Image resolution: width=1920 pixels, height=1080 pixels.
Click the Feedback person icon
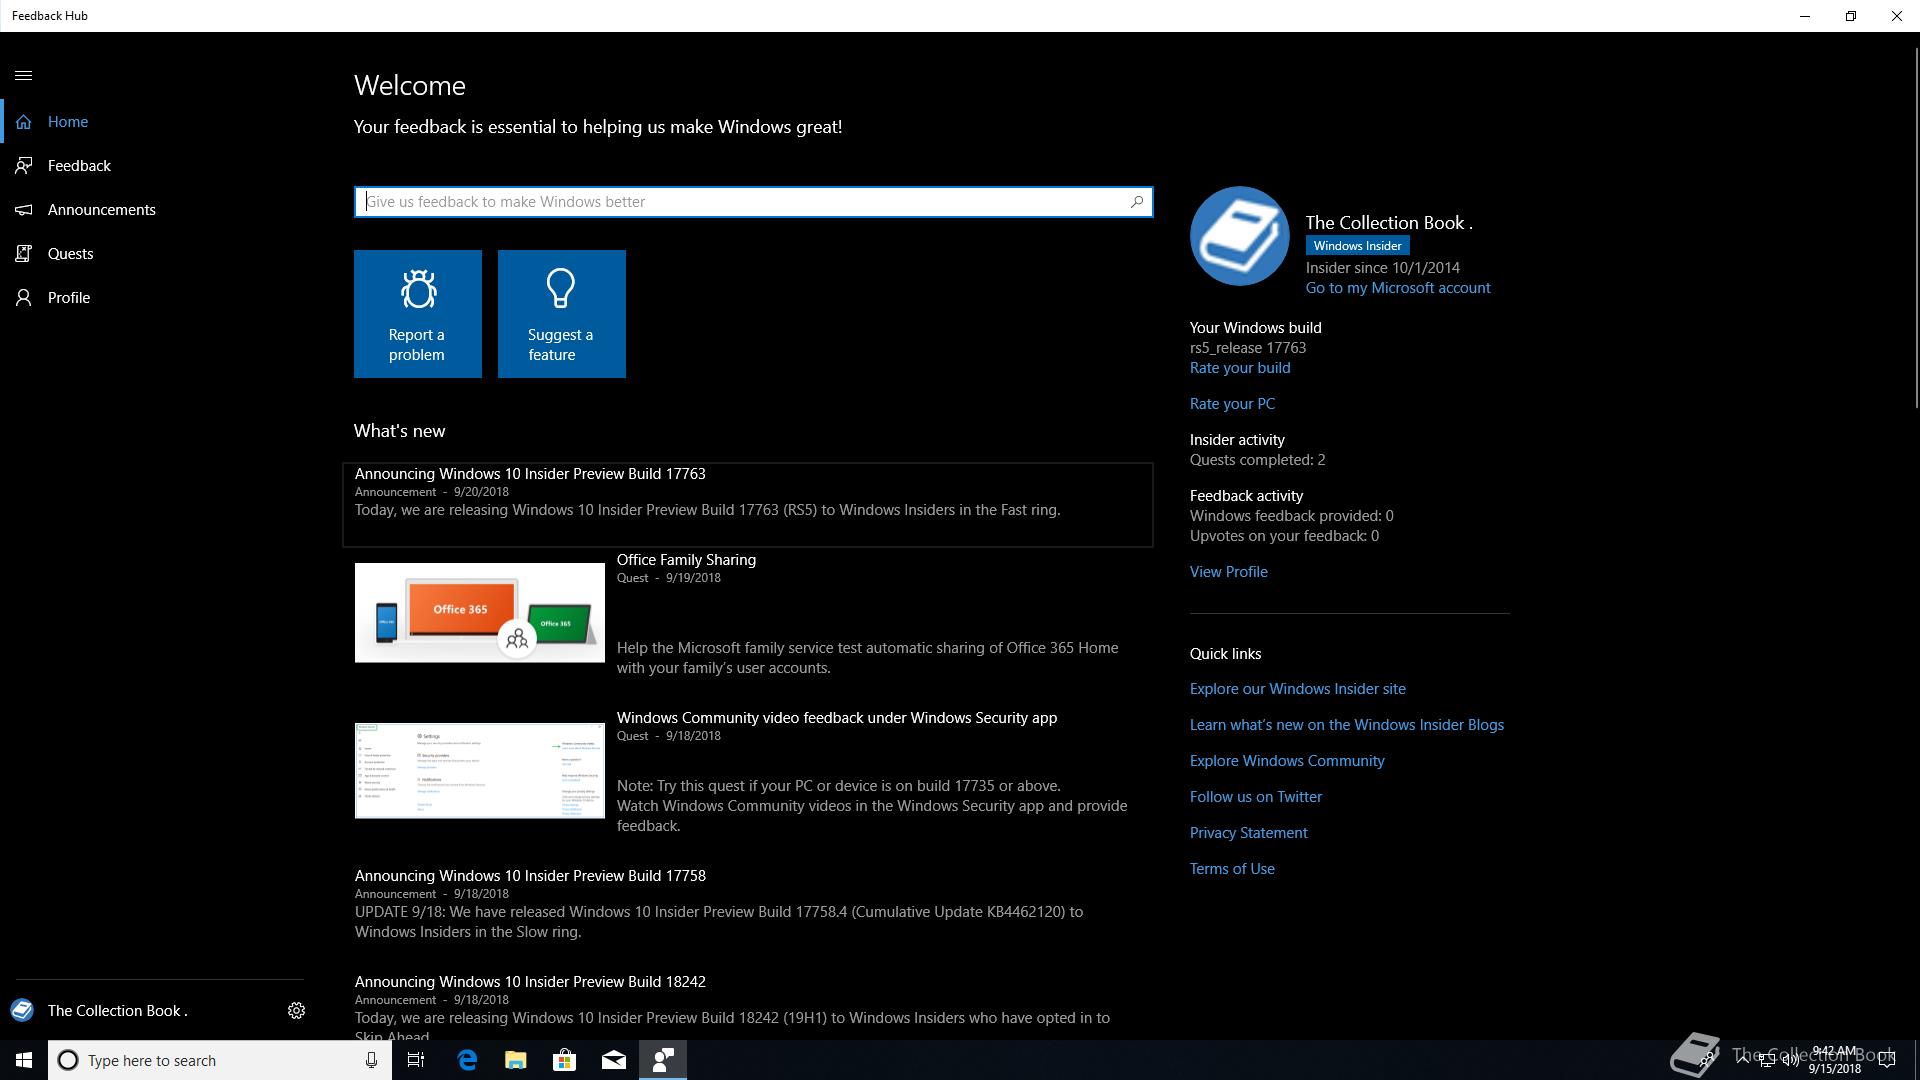coord(24,166)
